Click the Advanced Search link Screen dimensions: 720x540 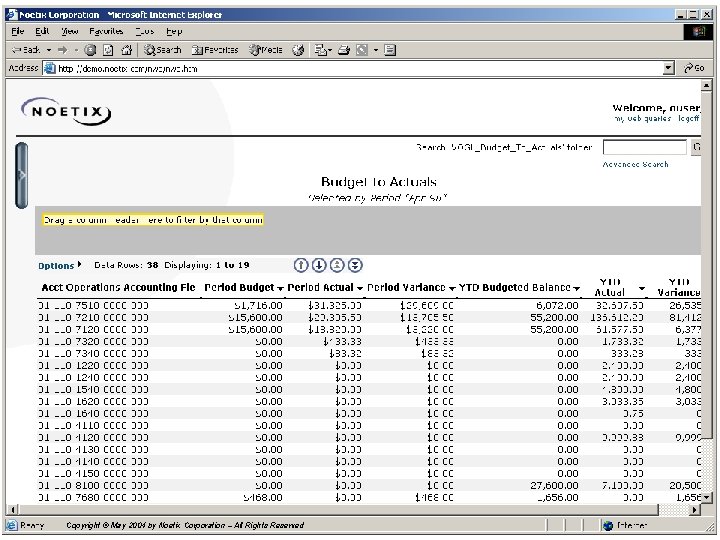pos(635,164)
